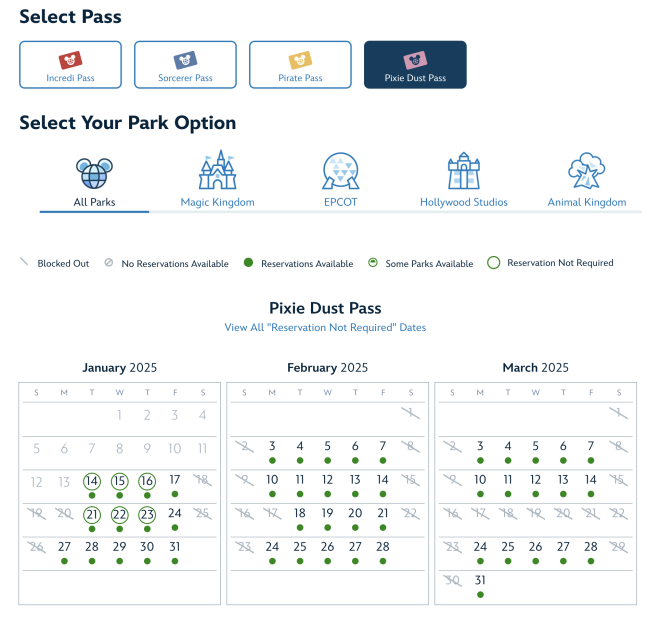Select the Incredi Pass red ticket icon
The height and width of the screenshot is (625, 661).
(x=70, y=60)
